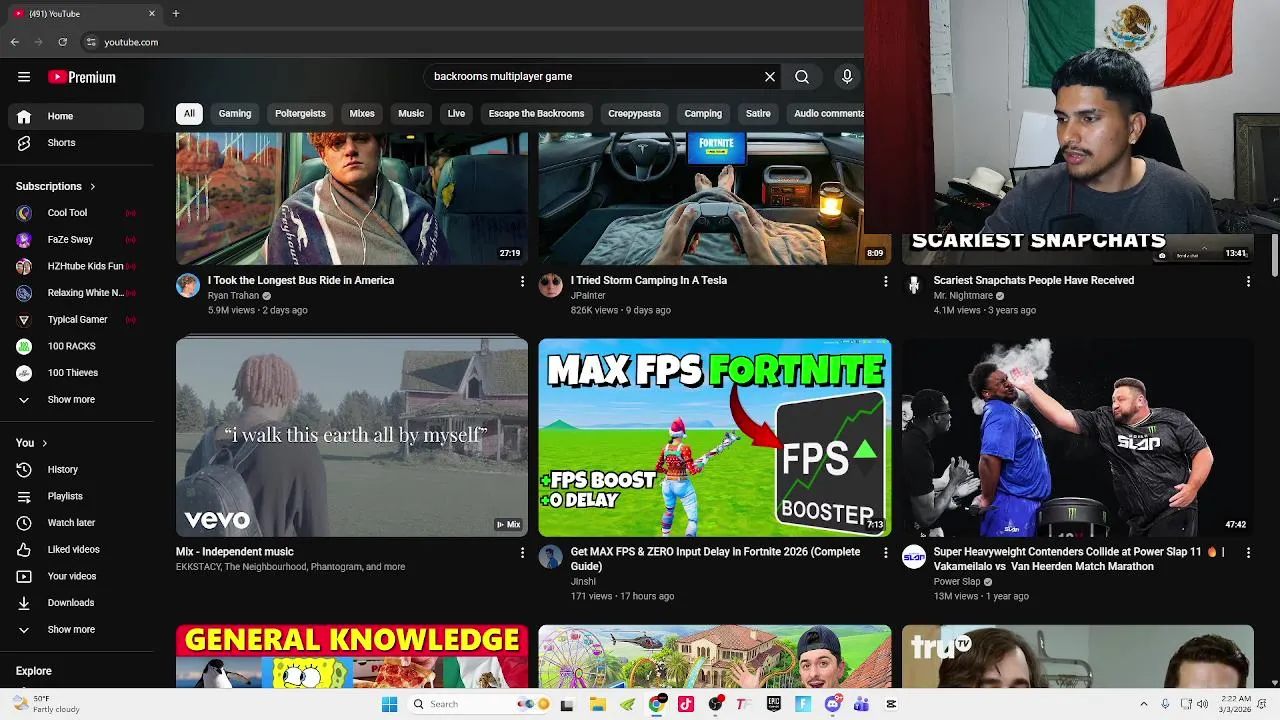This screenshot has width=1280, height=720.
Task: Open the Subscriptions section heading
Action: tap(56, 187)
